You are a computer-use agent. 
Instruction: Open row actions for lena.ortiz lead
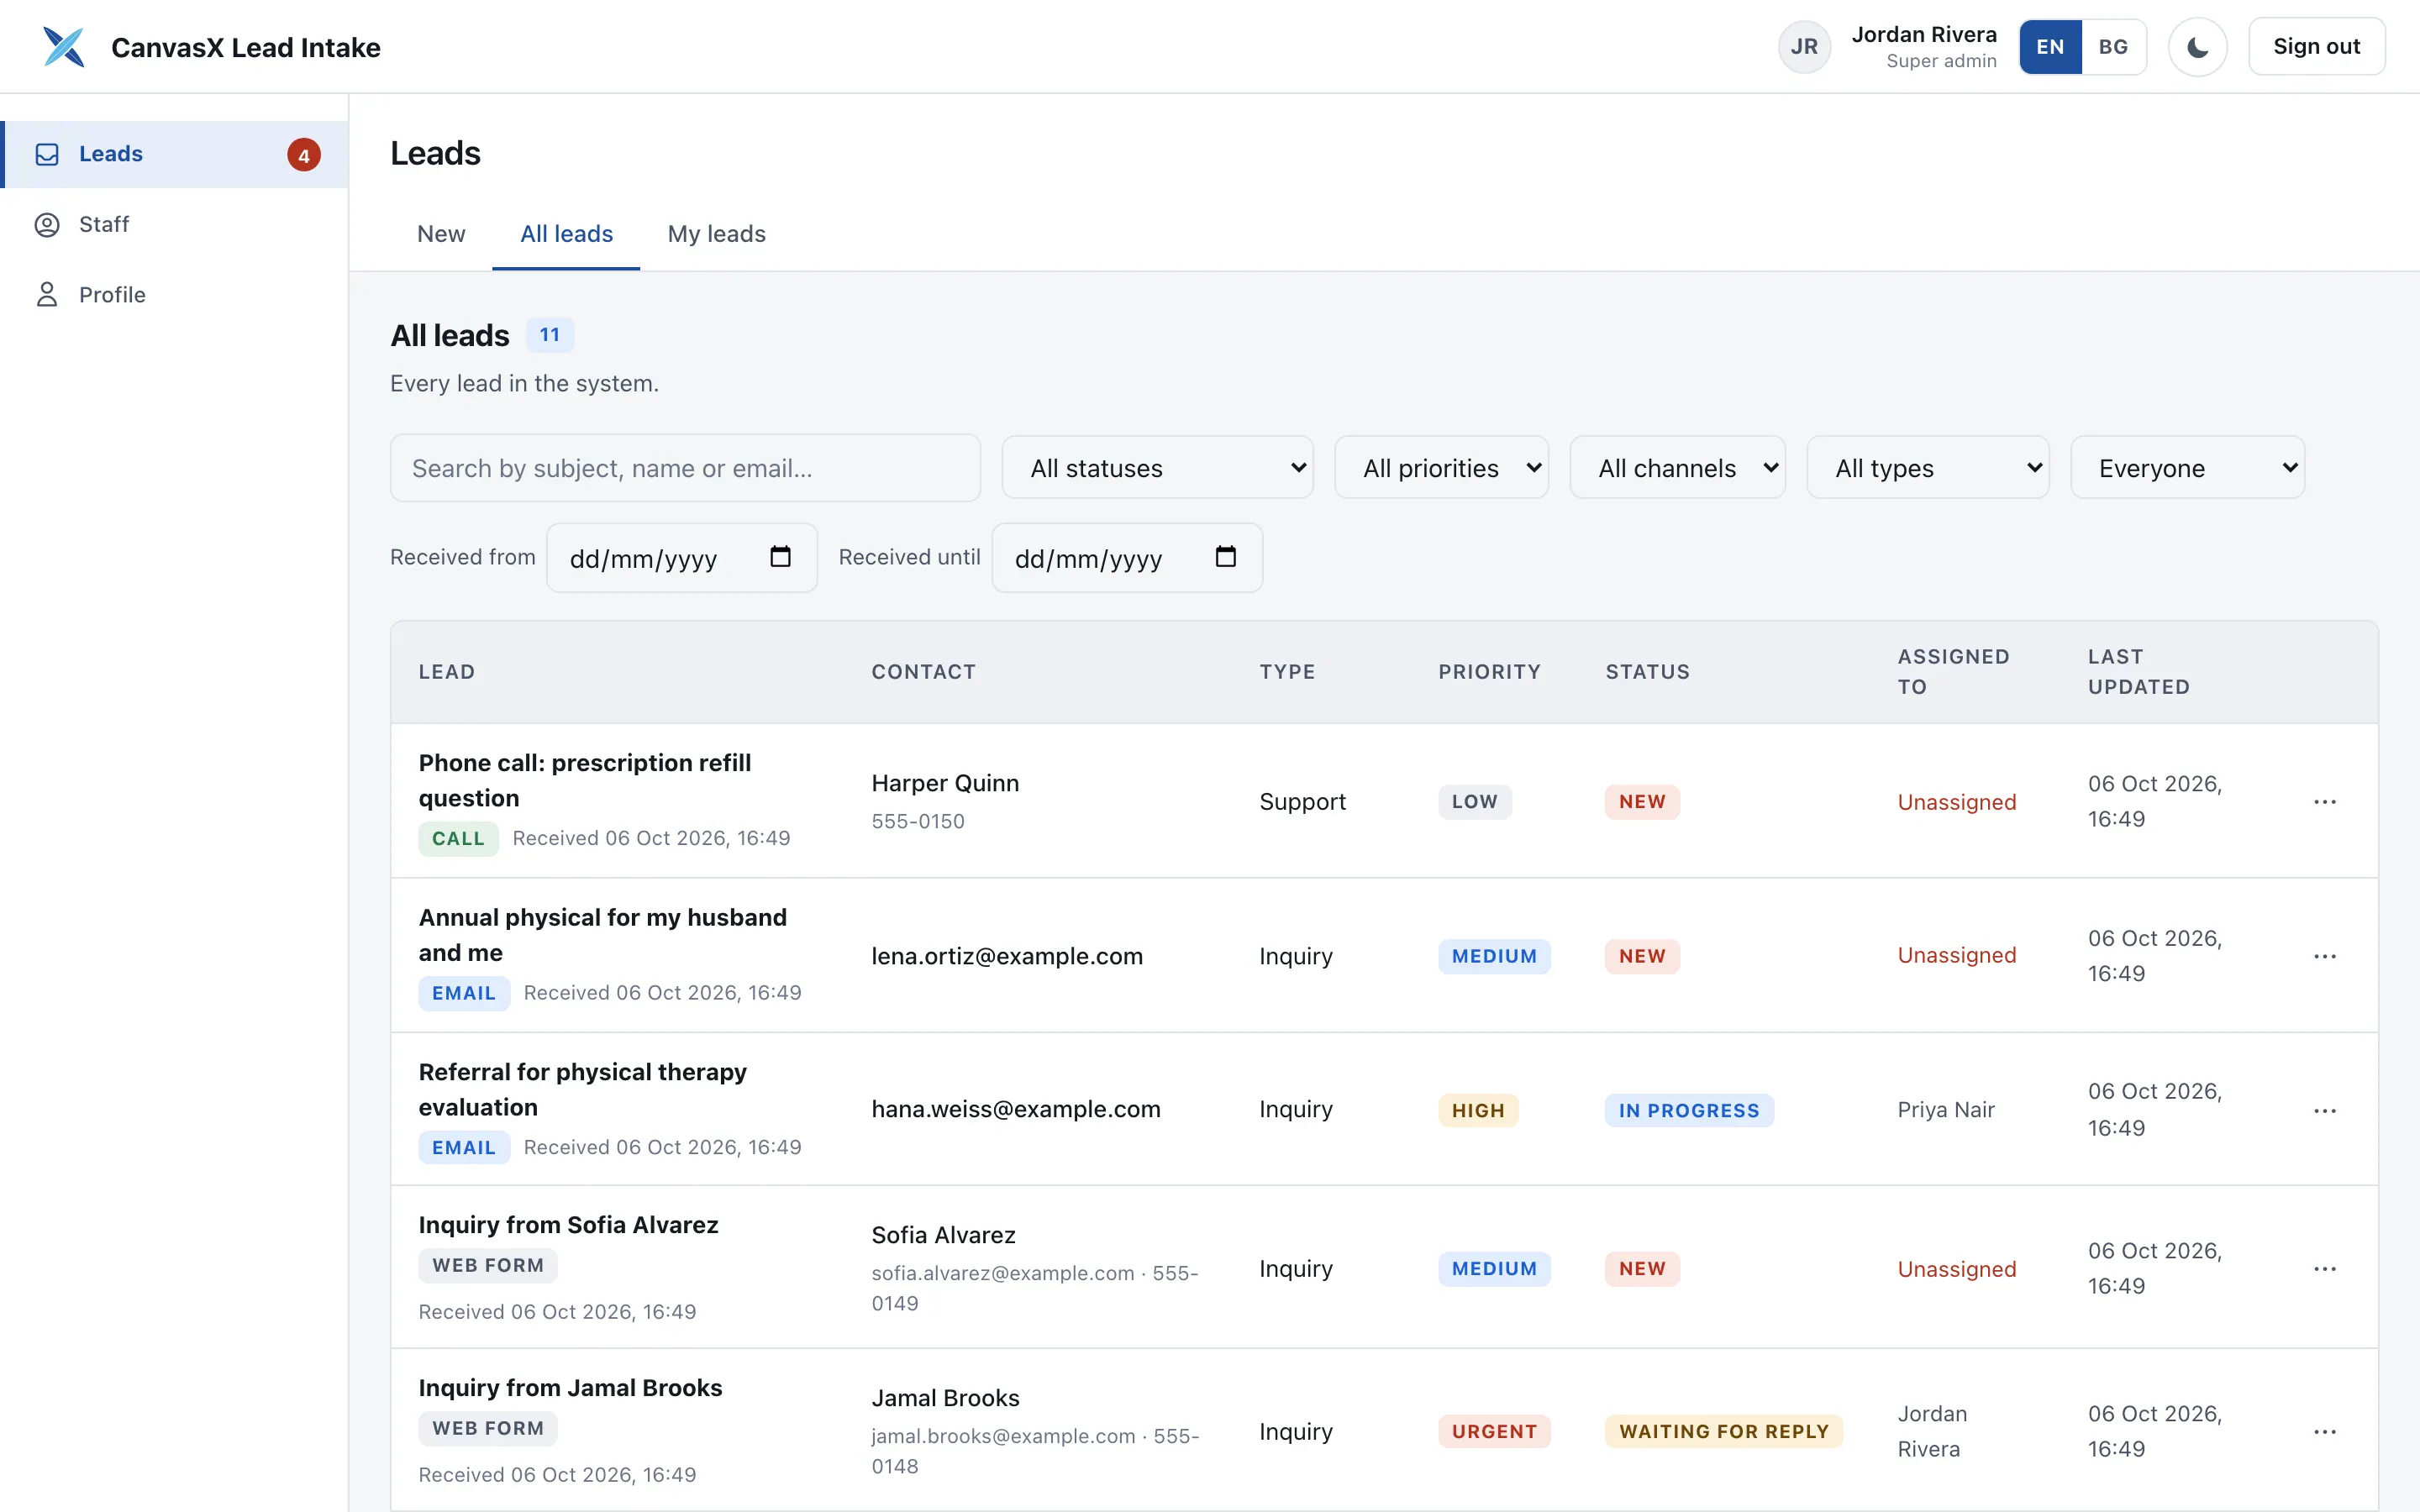[x=2324, y=956]
